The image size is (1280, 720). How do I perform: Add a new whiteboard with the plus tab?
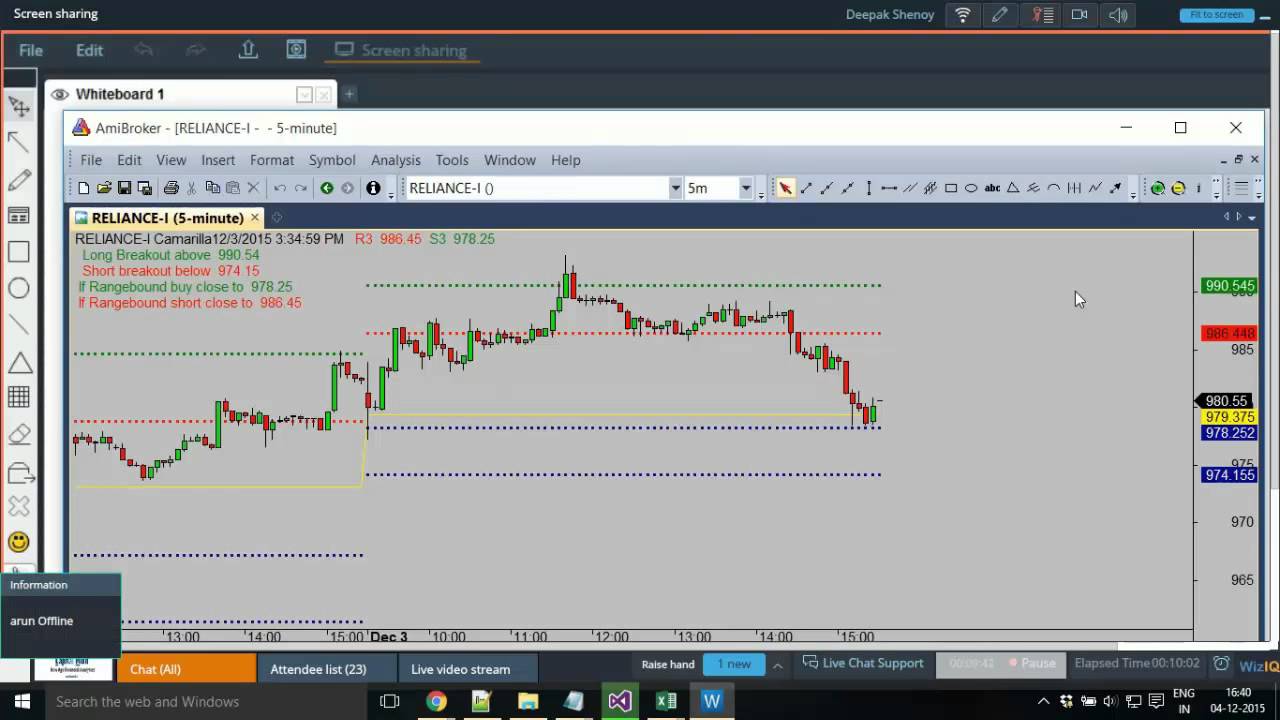[349, 94]
